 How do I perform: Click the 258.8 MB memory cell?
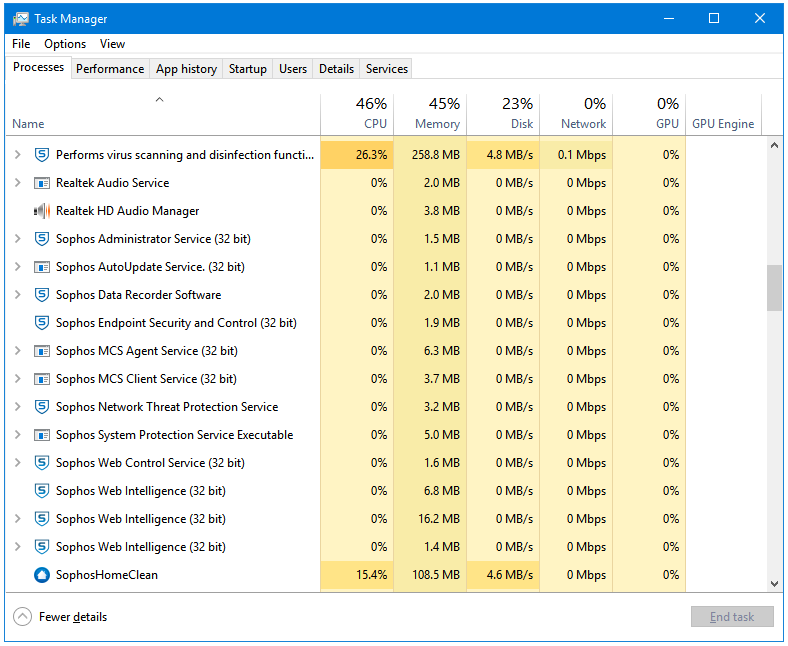[x=430, y=155]
